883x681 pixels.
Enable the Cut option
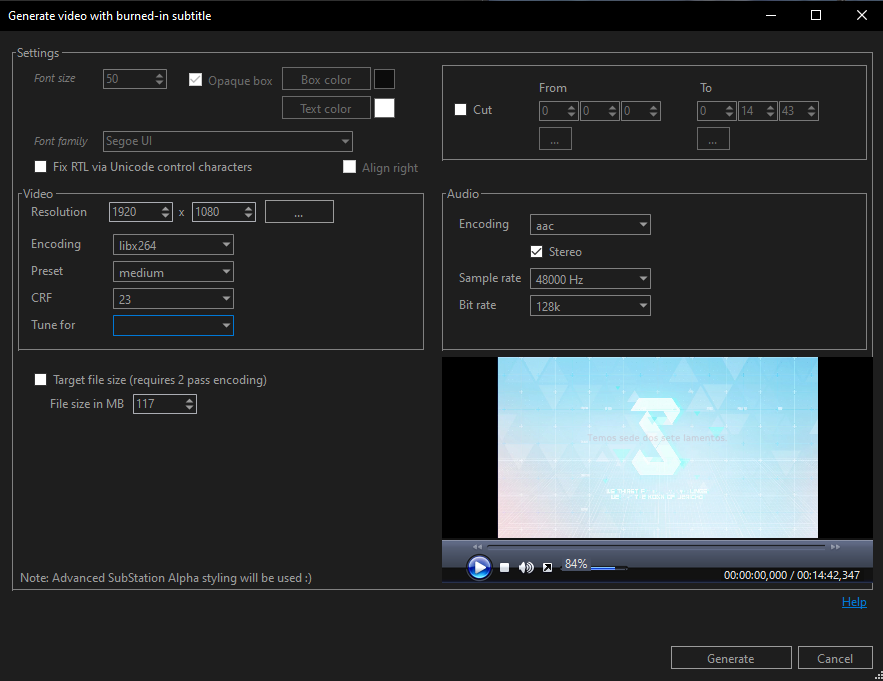461,110
